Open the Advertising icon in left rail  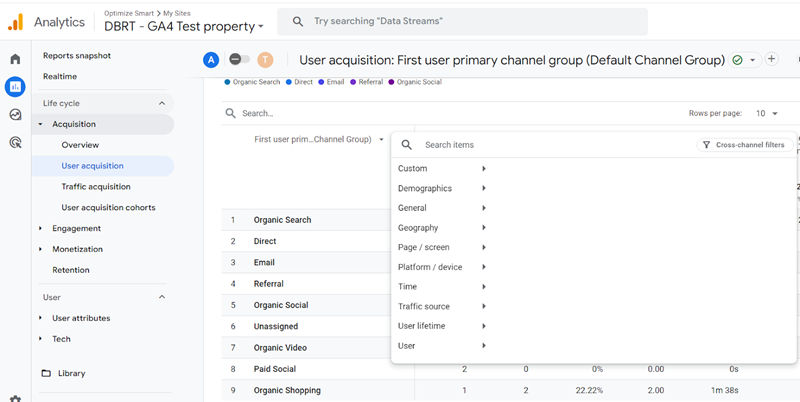click(15, 143)
